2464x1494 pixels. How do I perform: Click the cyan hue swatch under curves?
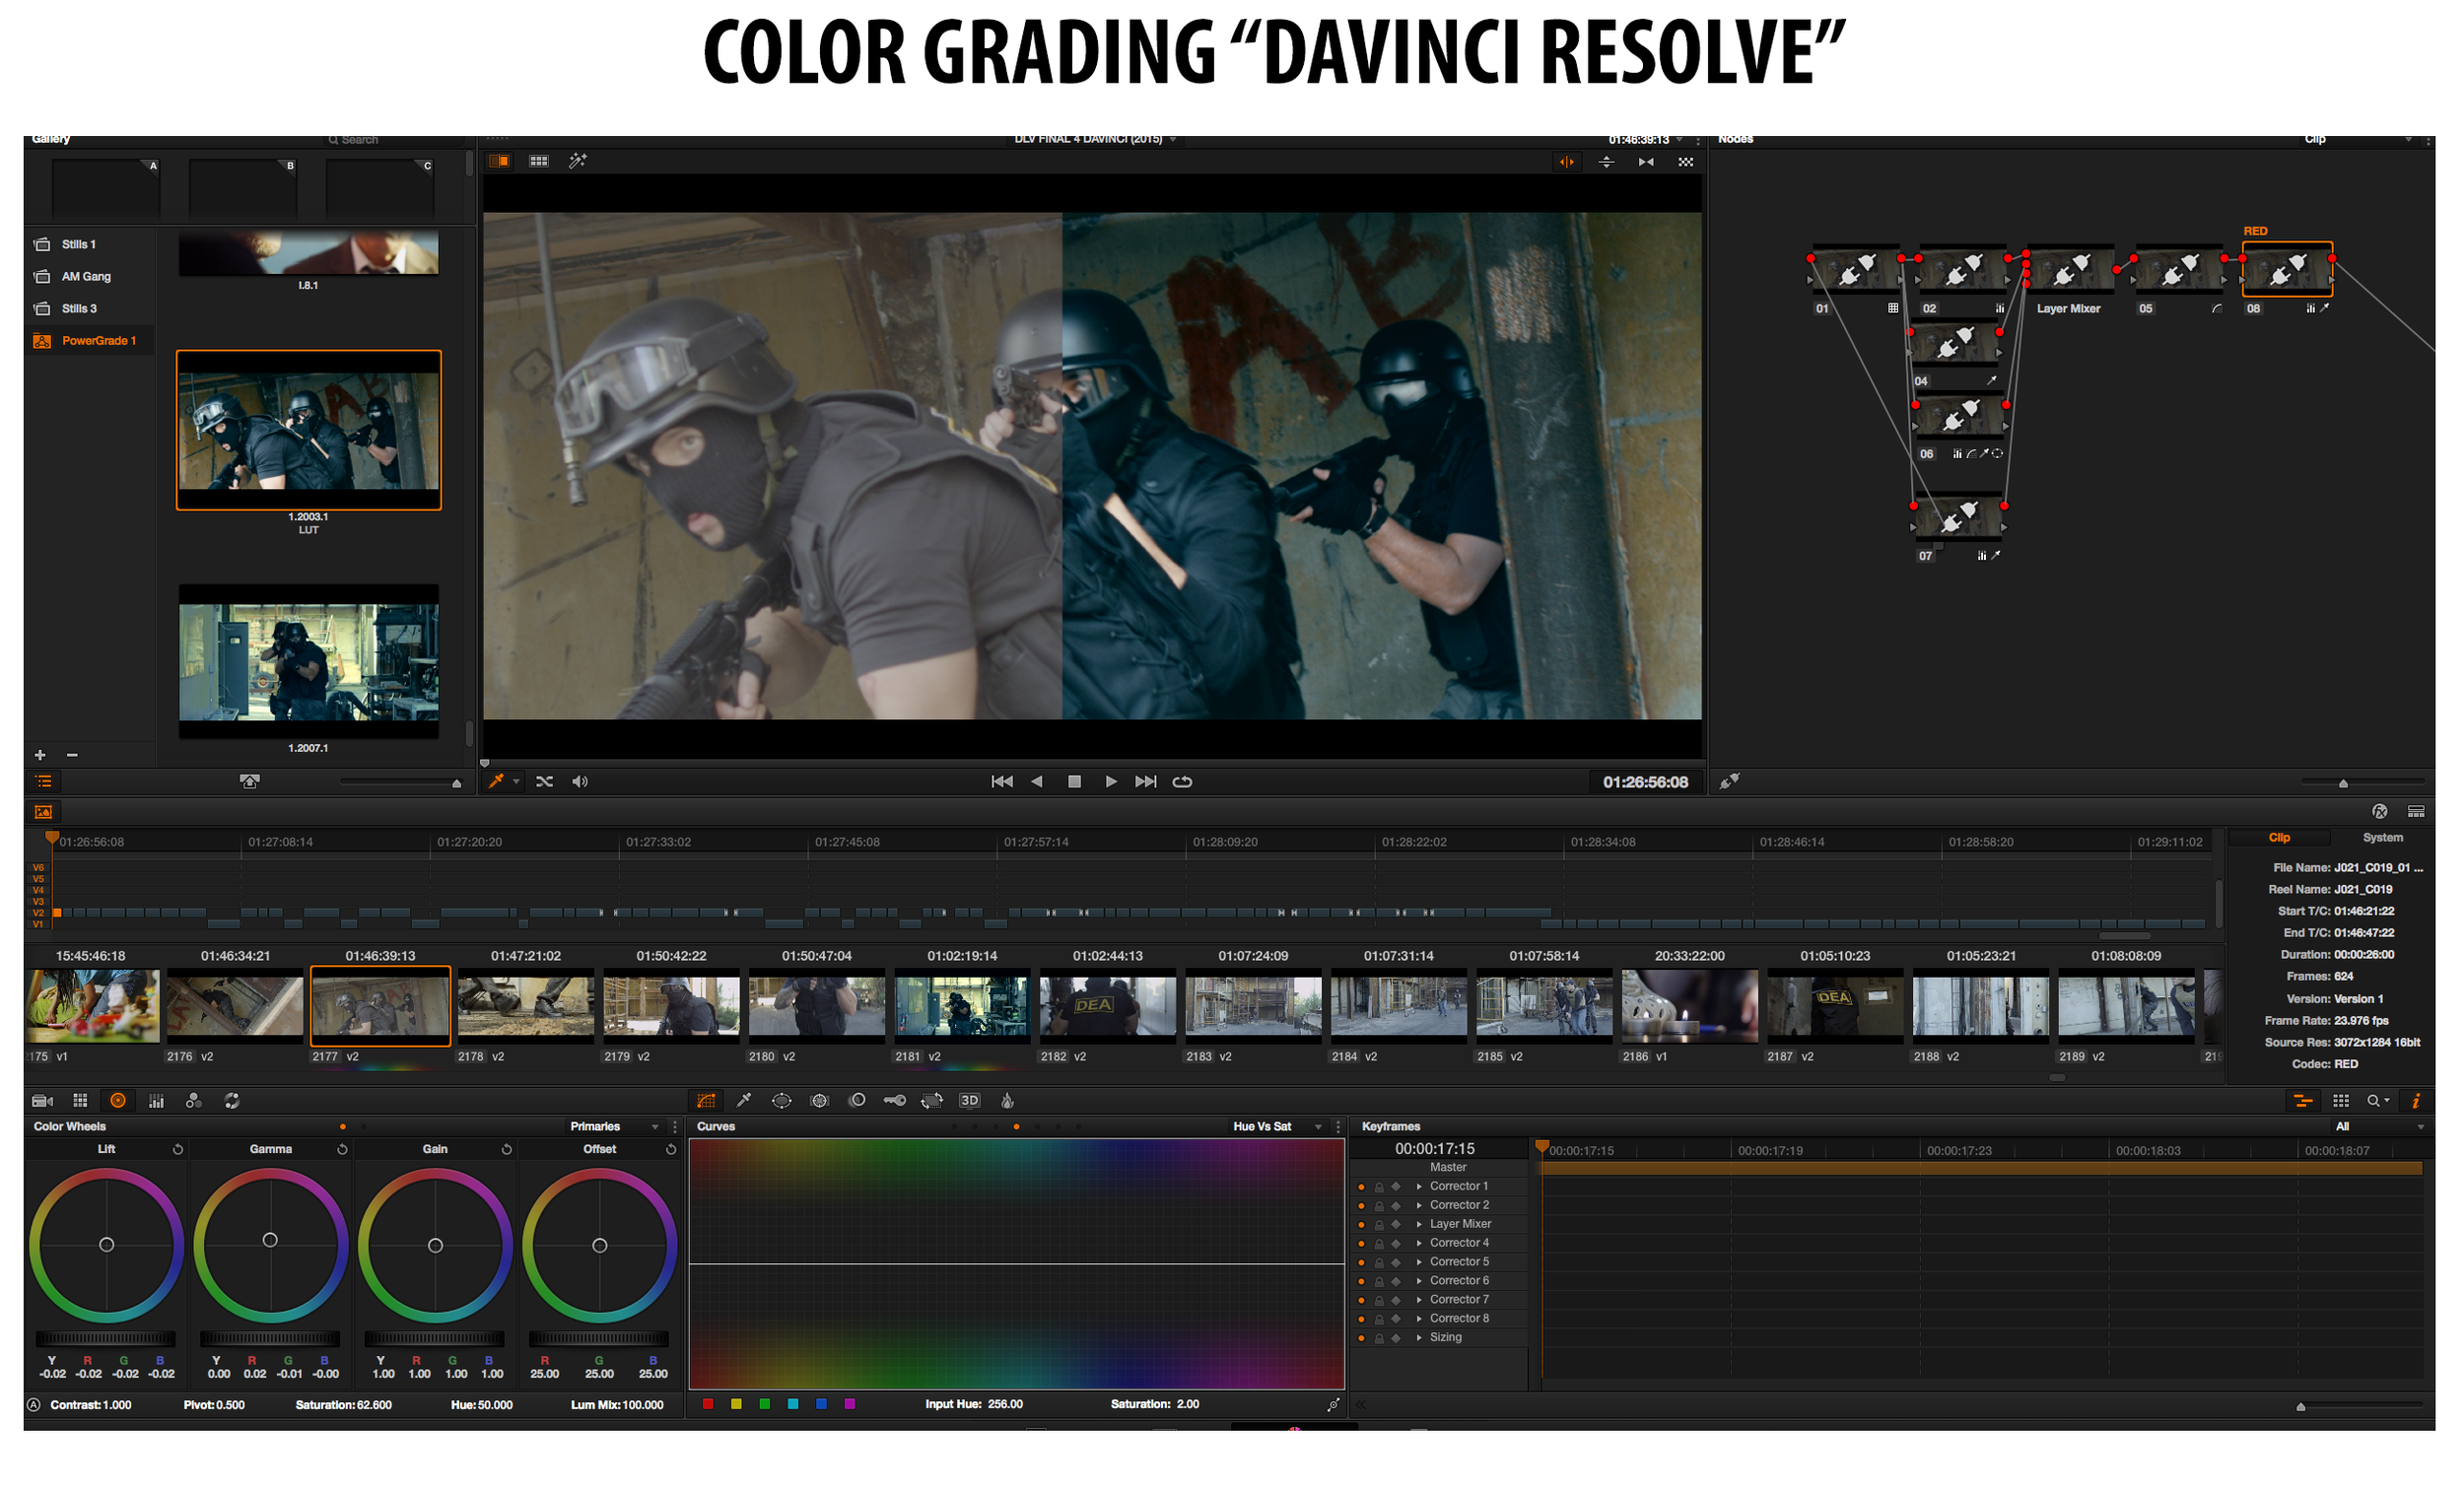coord(793,1405)
